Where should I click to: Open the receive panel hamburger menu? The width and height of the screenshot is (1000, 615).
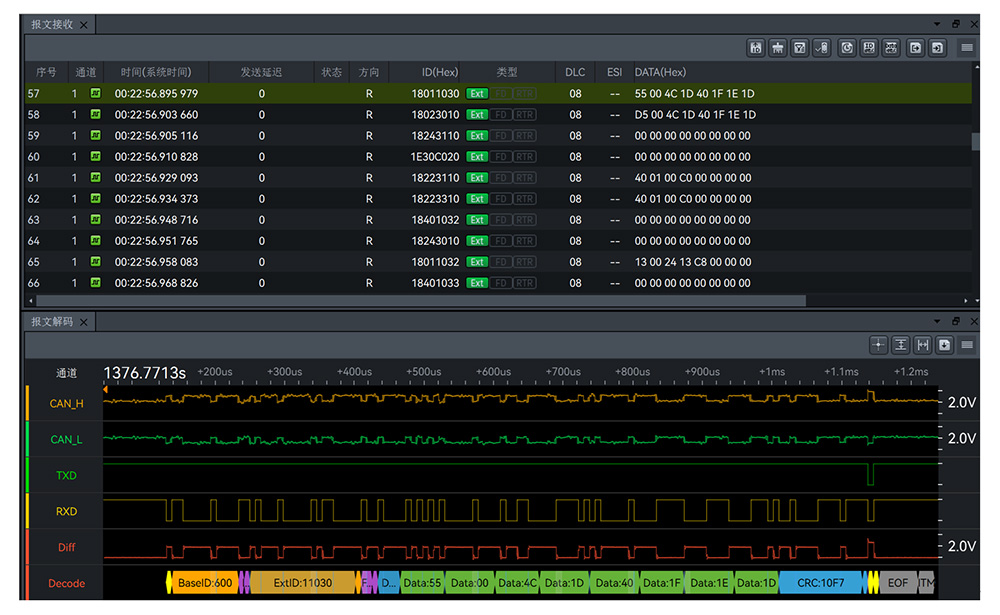967,48
